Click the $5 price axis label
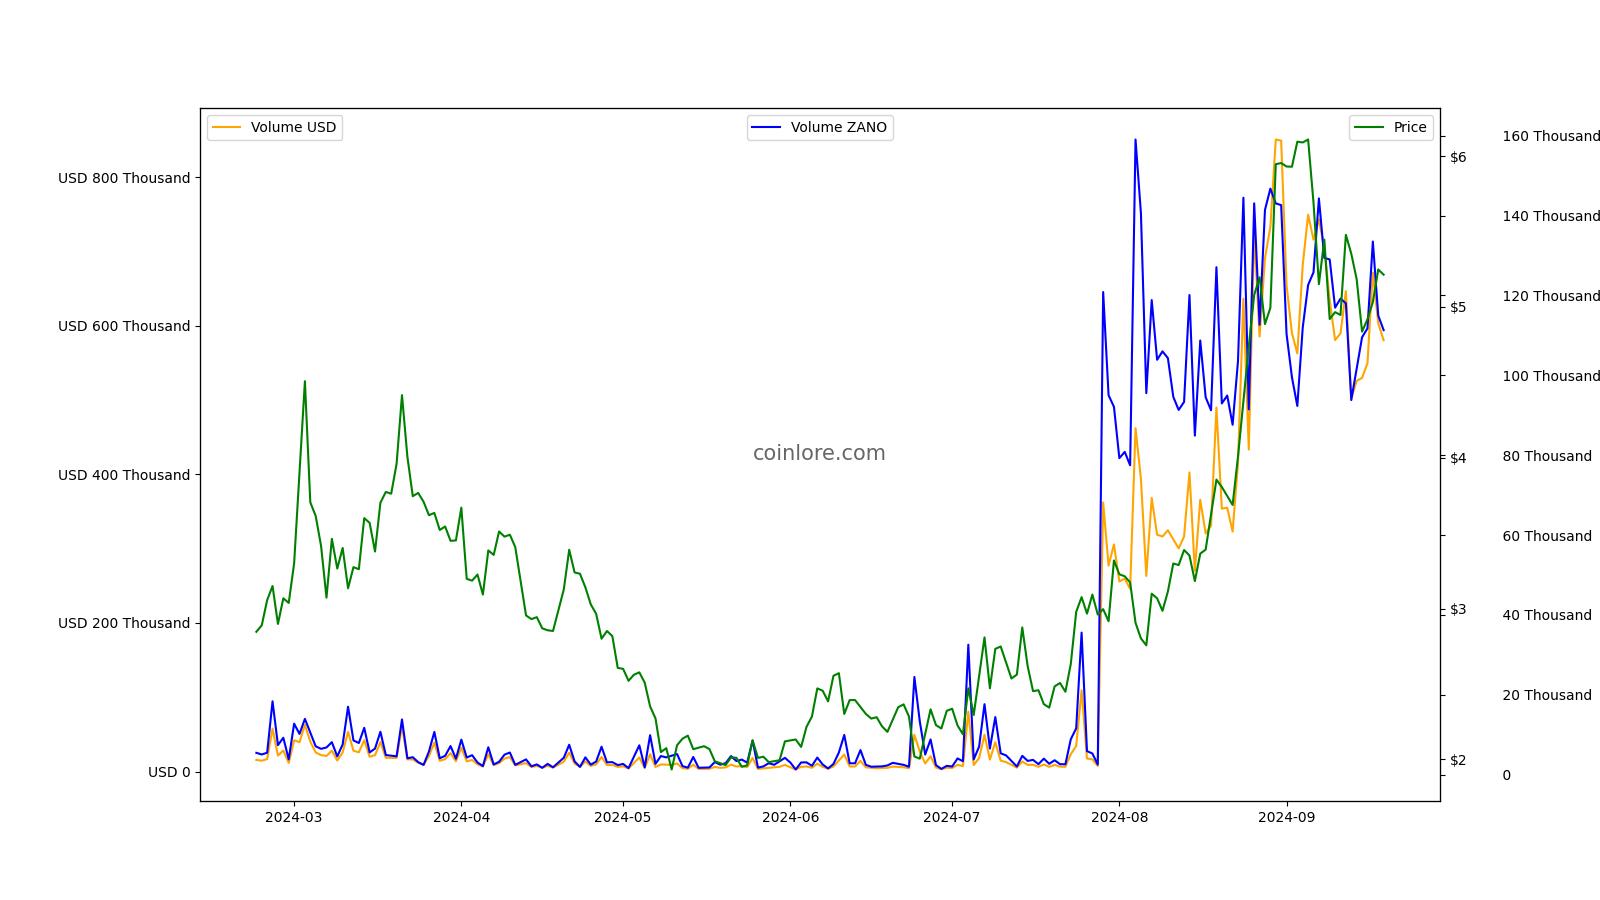This screenshot has height=900, width=1600. click(1458, 306)
